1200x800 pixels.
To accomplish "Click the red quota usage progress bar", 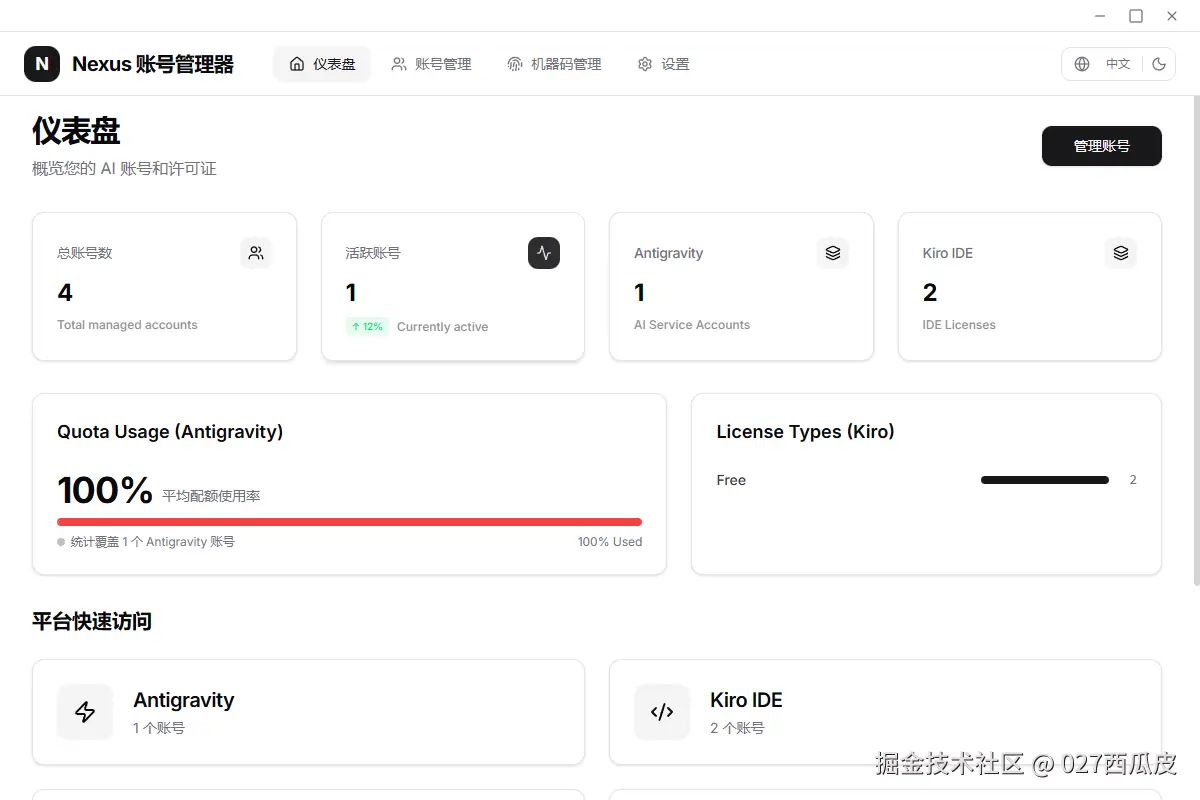I will click(349, 521).
